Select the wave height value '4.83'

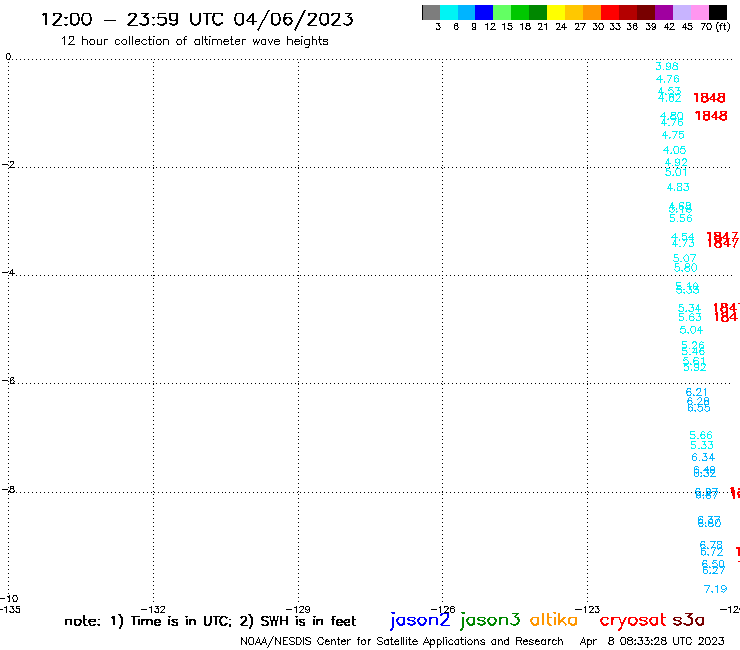[x=678, y=187]
